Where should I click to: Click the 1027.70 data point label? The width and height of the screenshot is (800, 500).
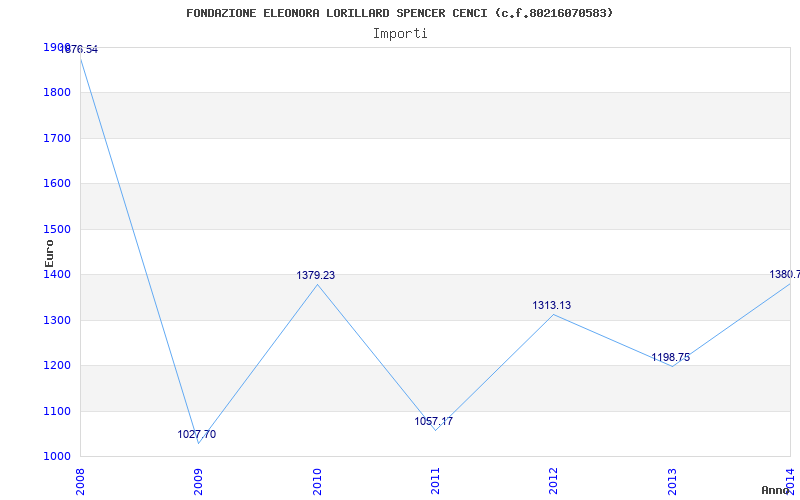pyautogui.click(x=197, y=435)
